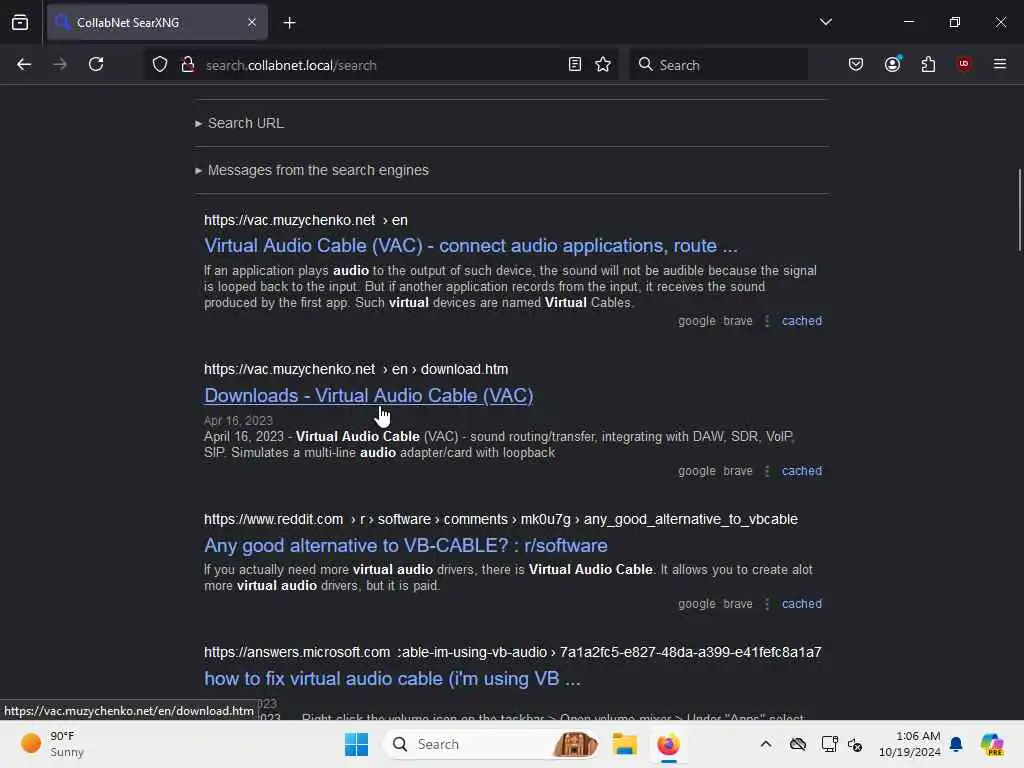
Task: Open more options dots for reddit result
Action: pyautogui.click(x=767, y=605)
